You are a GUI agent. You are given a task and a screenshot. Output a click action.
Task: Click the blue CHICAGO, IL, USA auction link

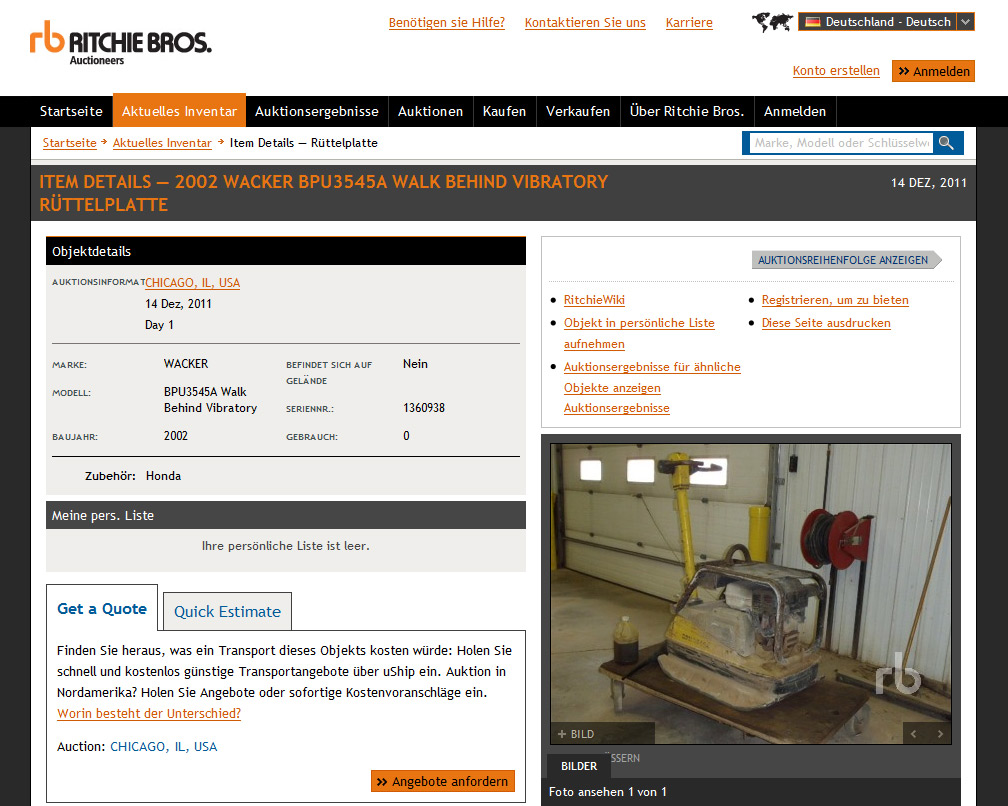click(164, 746)
